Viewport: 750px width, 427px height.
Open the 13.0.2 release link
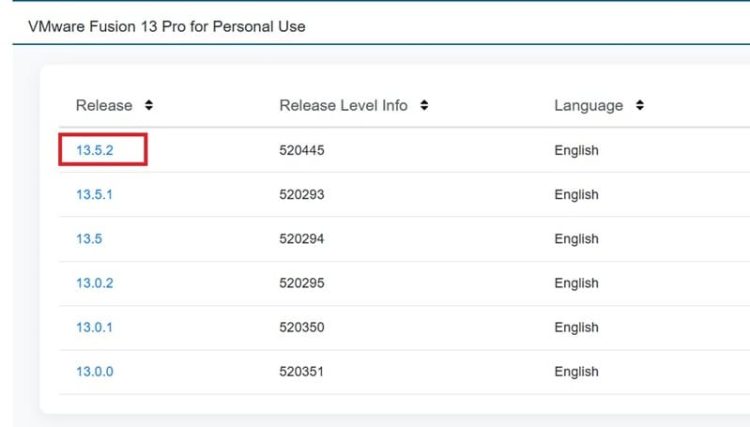click(95, 283)
